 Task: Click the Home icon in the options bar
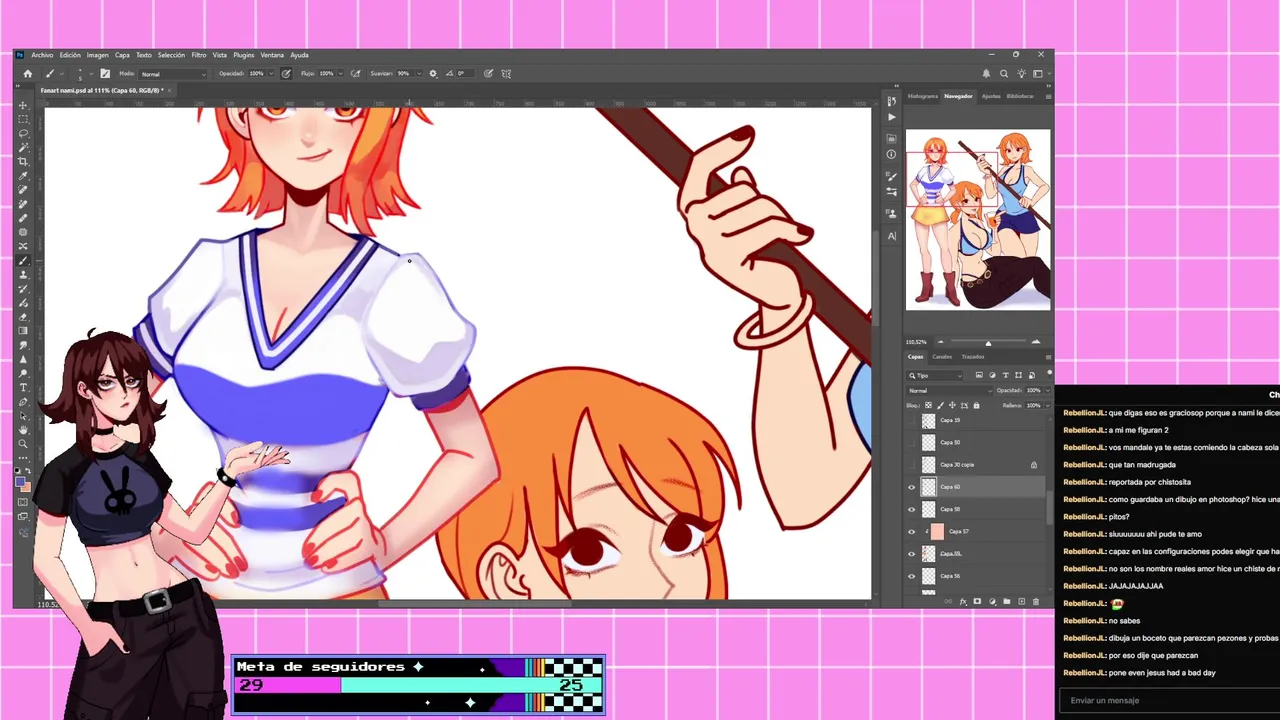[x=28, y=73]
